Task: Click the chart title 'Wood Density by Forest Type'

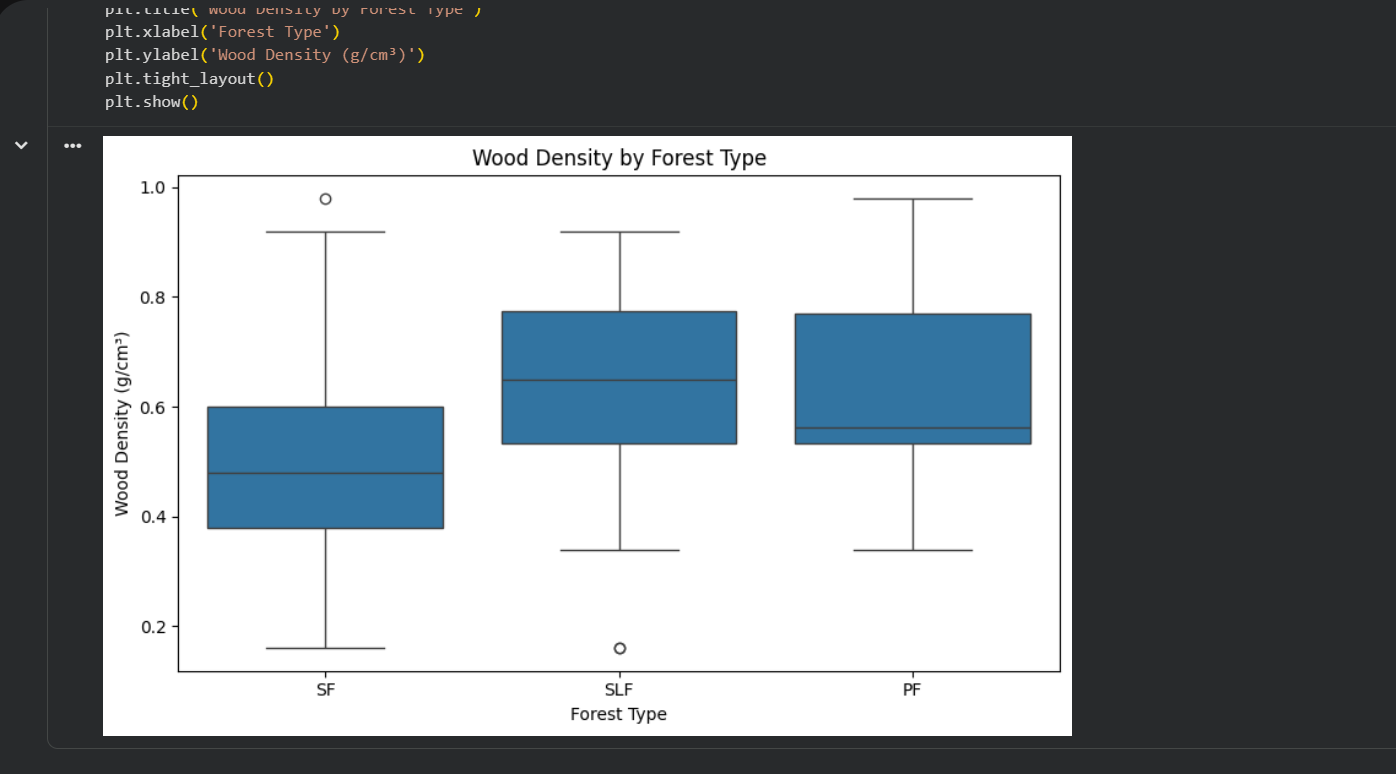Action: 618,157
